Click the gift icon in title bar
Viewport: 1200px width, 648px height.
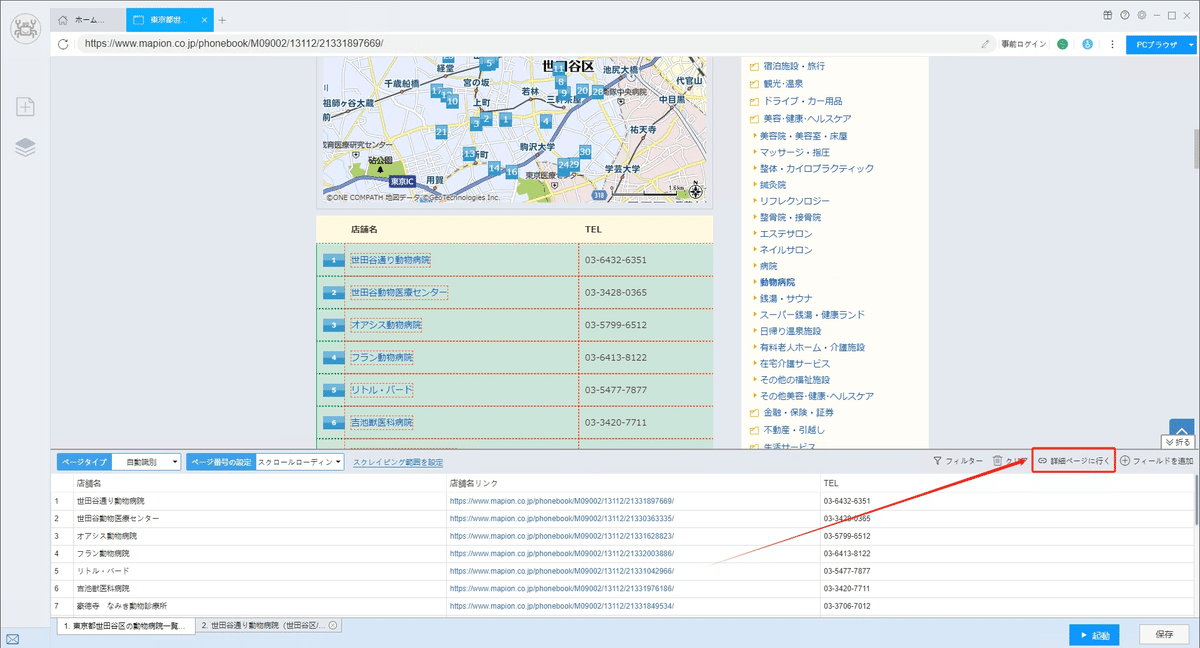pyautogui.click(x=1108, y=15)
